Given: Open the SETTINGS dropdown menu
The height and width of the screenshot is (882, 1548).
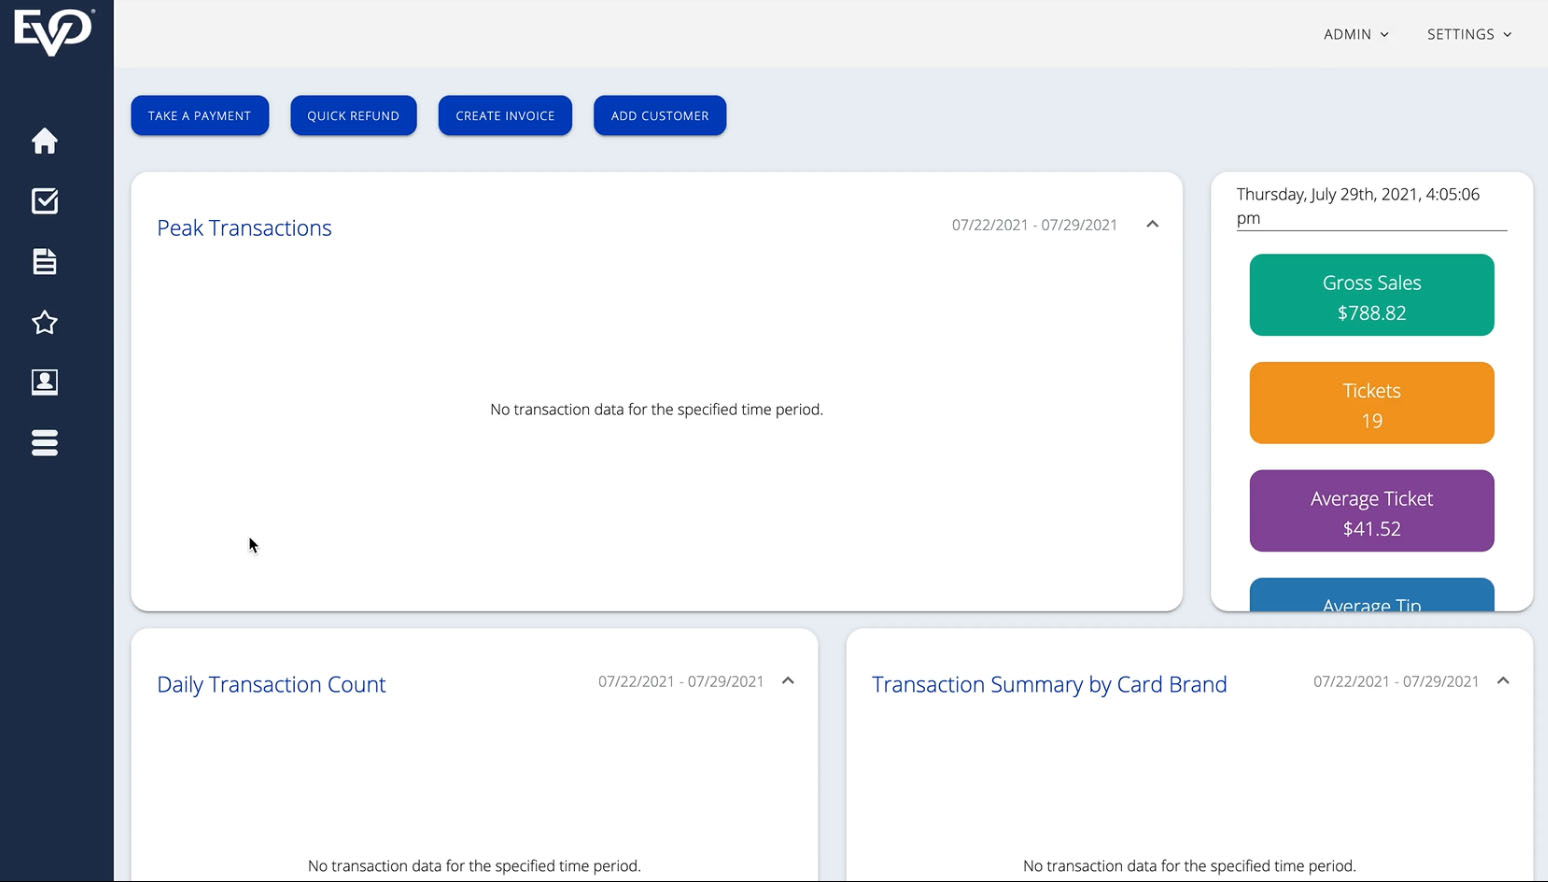Looking at the screenshot, I should pyautogui.click(x=1469, y=34).
